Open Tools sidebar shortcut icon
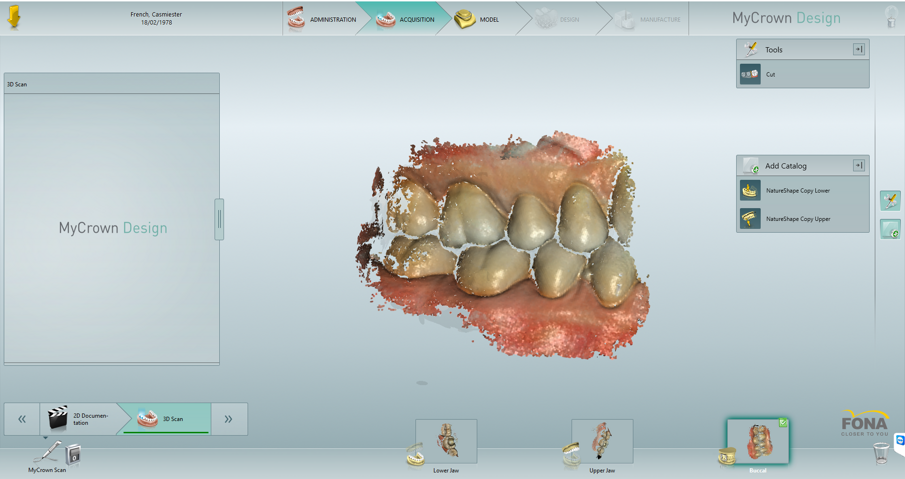This screenshot has width=905, height=479. pyautogui.click(x=889, y=201)
